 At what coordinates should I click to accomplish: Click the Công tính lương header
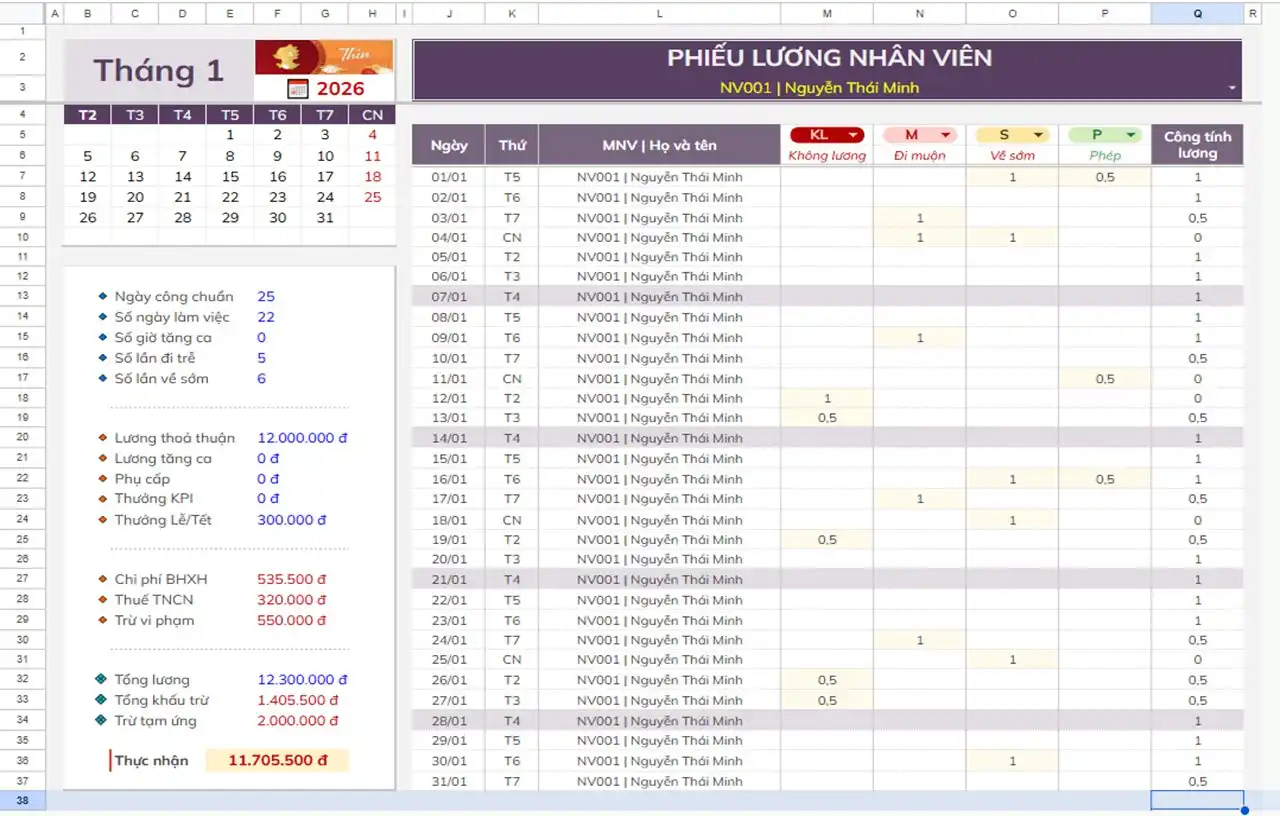pos(1197,145)
